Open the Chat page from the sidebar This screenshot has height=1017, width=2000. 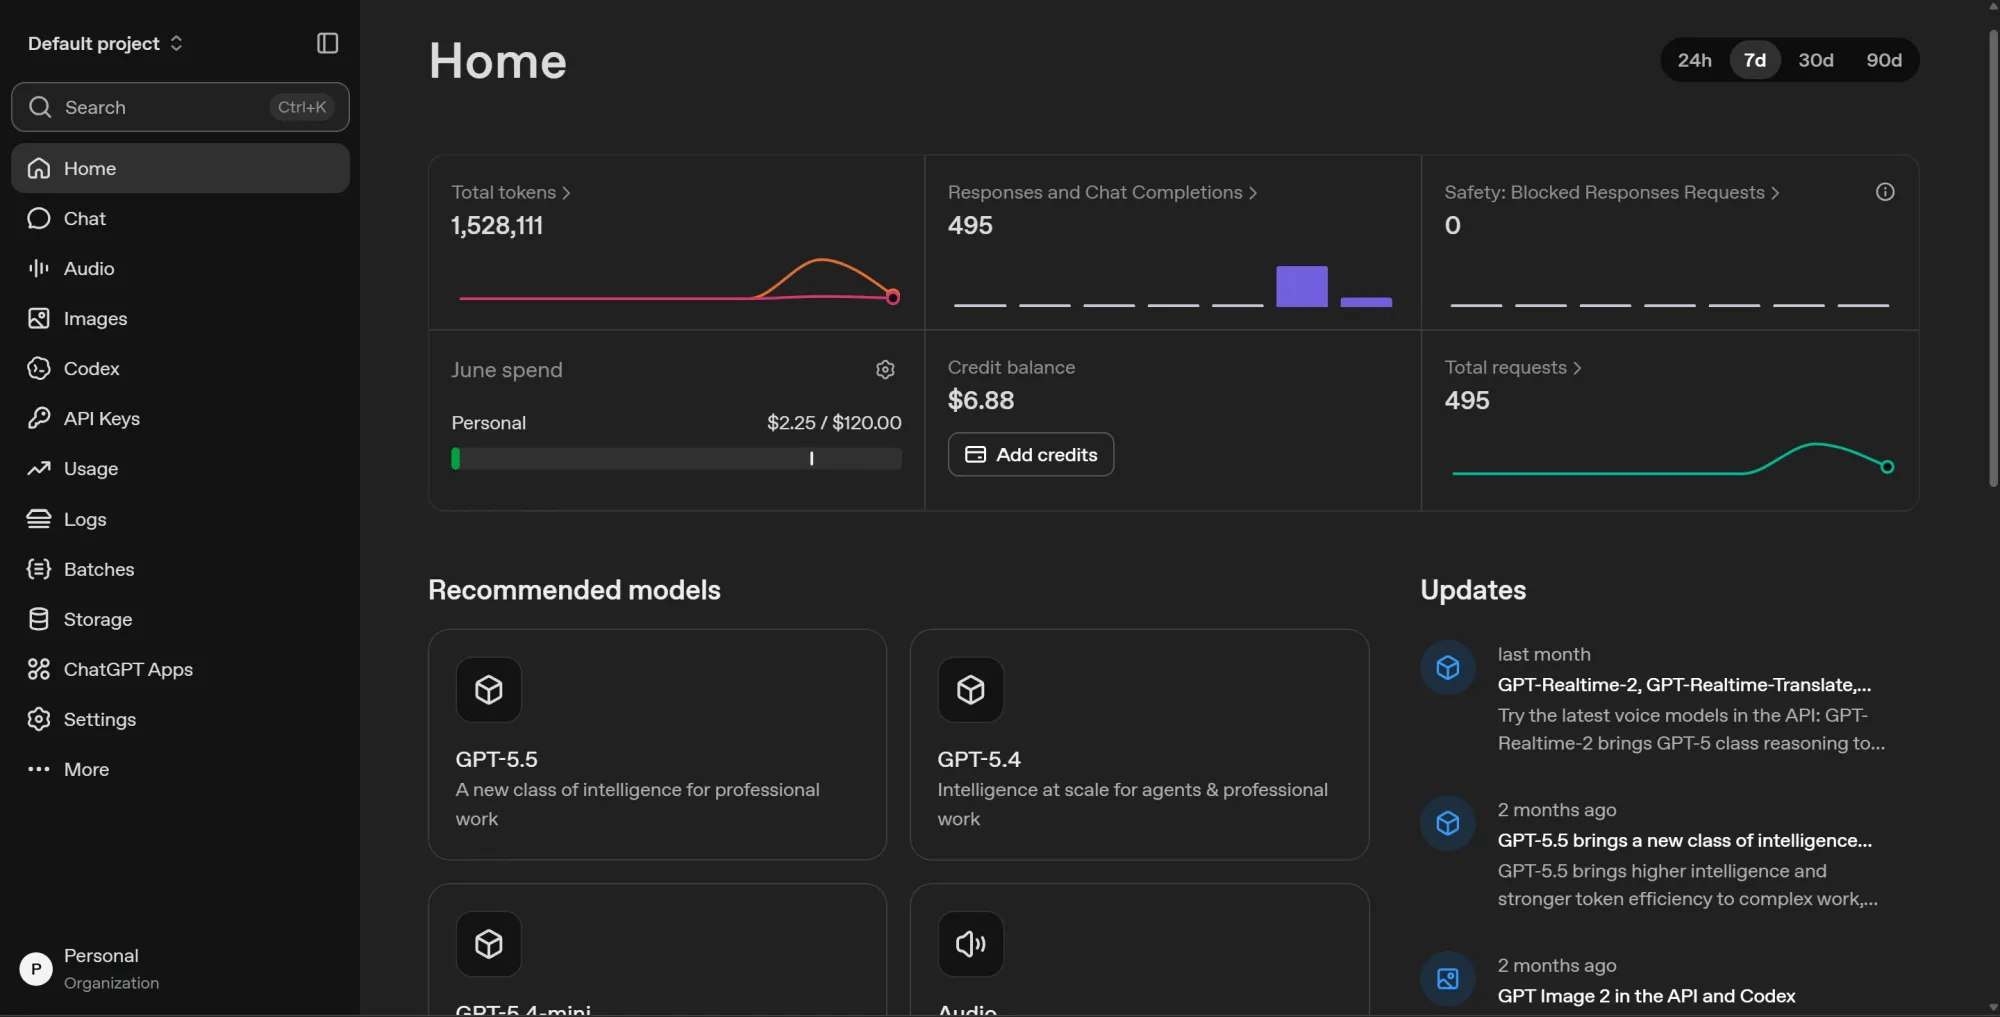(180, 218)
